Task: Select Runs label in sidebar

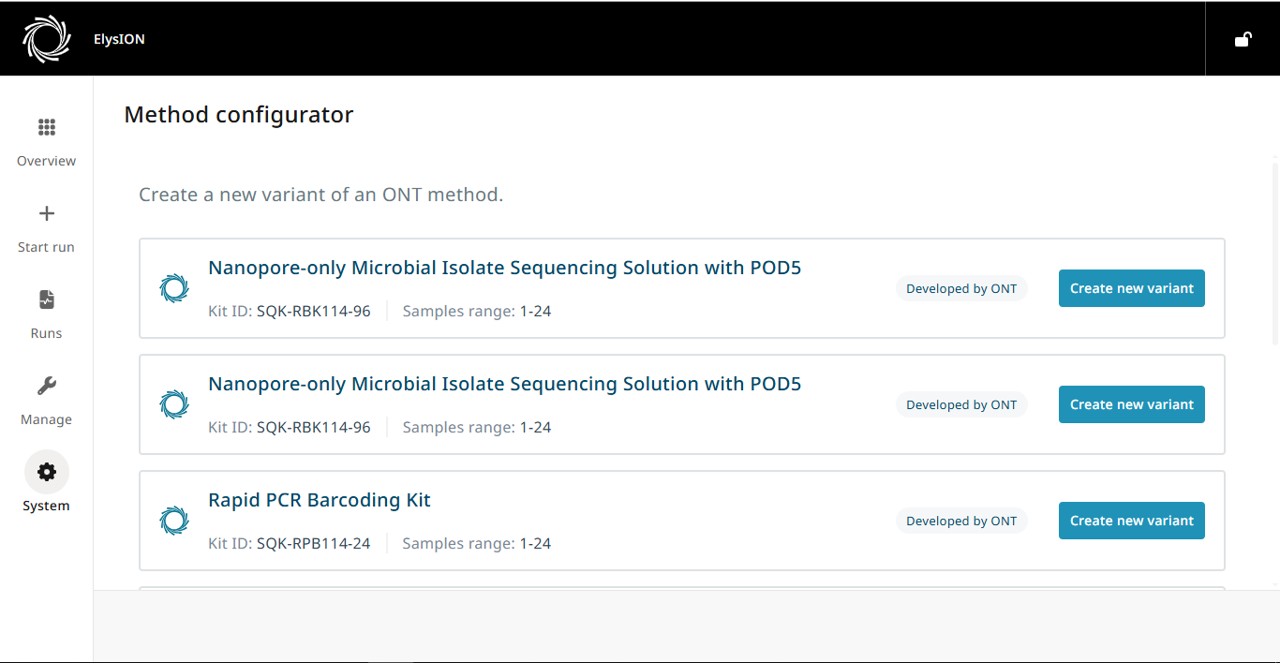Action: (x=47, y=333)
